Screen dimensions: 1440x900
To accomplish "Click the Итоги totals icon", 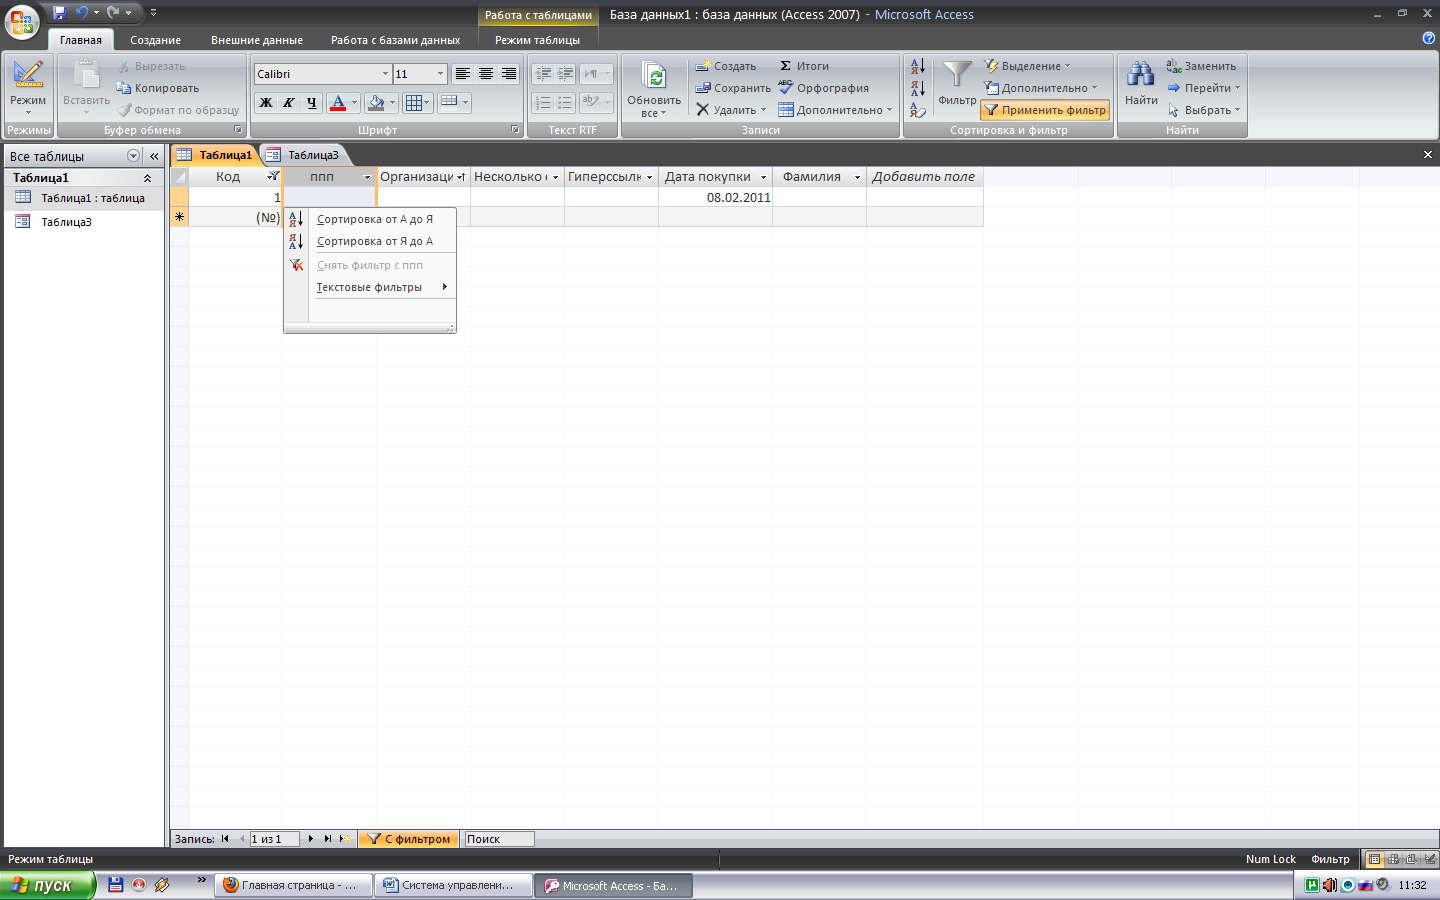I will (x=786, y=66).
